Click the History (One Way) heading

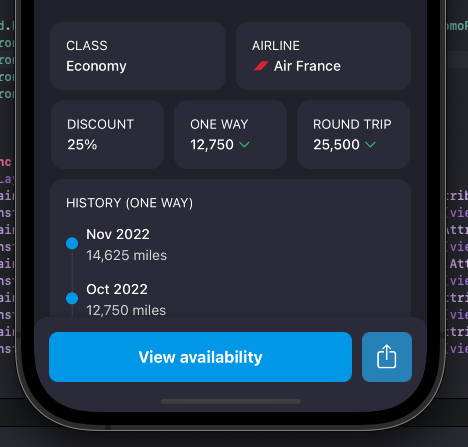(129, 203)
